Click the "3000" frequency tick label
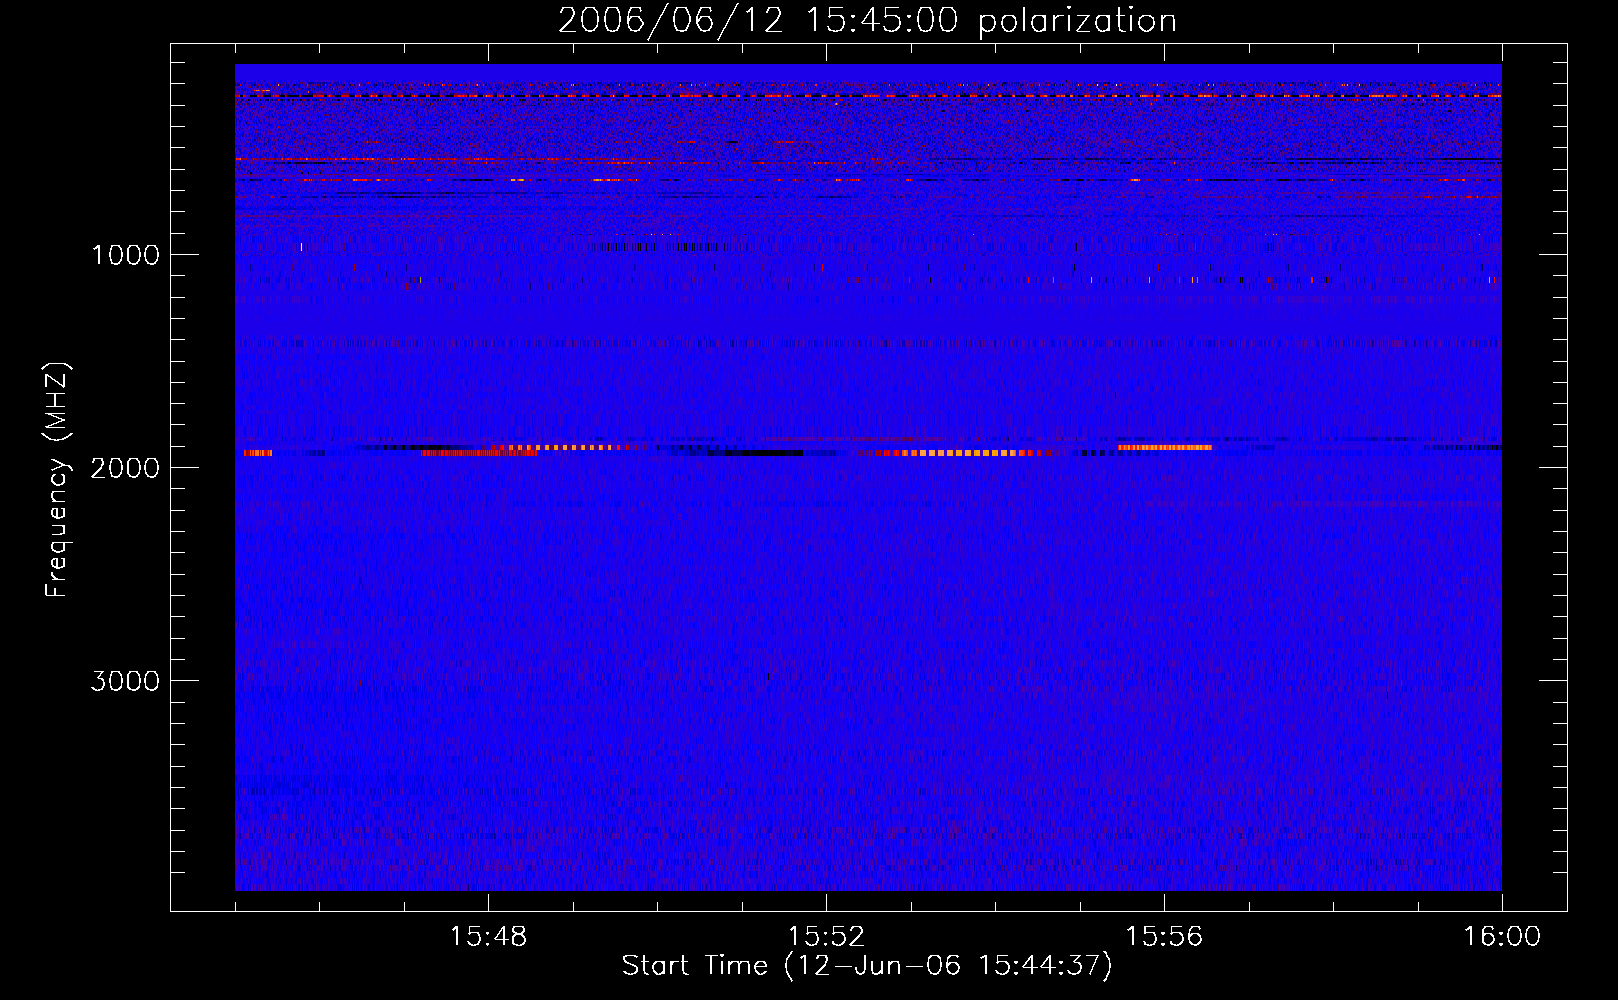The image size is (1618, 1000). click(125, 681)
